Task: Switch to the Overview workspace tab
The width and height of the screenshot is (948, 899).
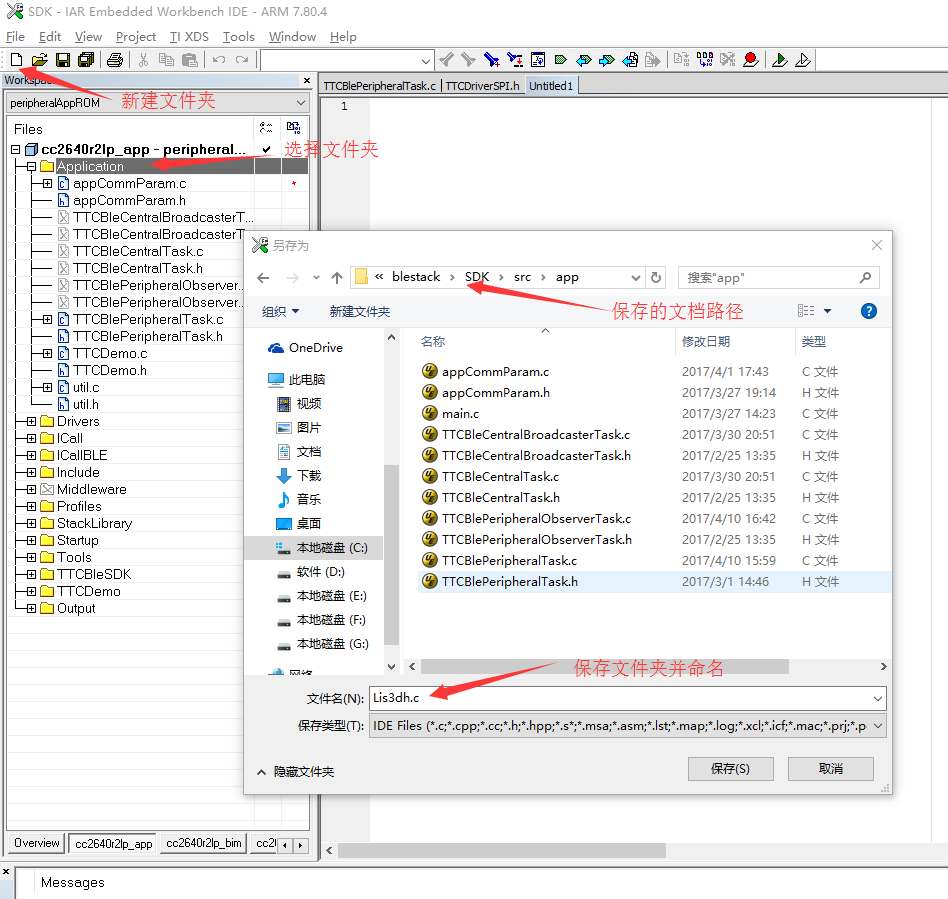Action: 37,843
